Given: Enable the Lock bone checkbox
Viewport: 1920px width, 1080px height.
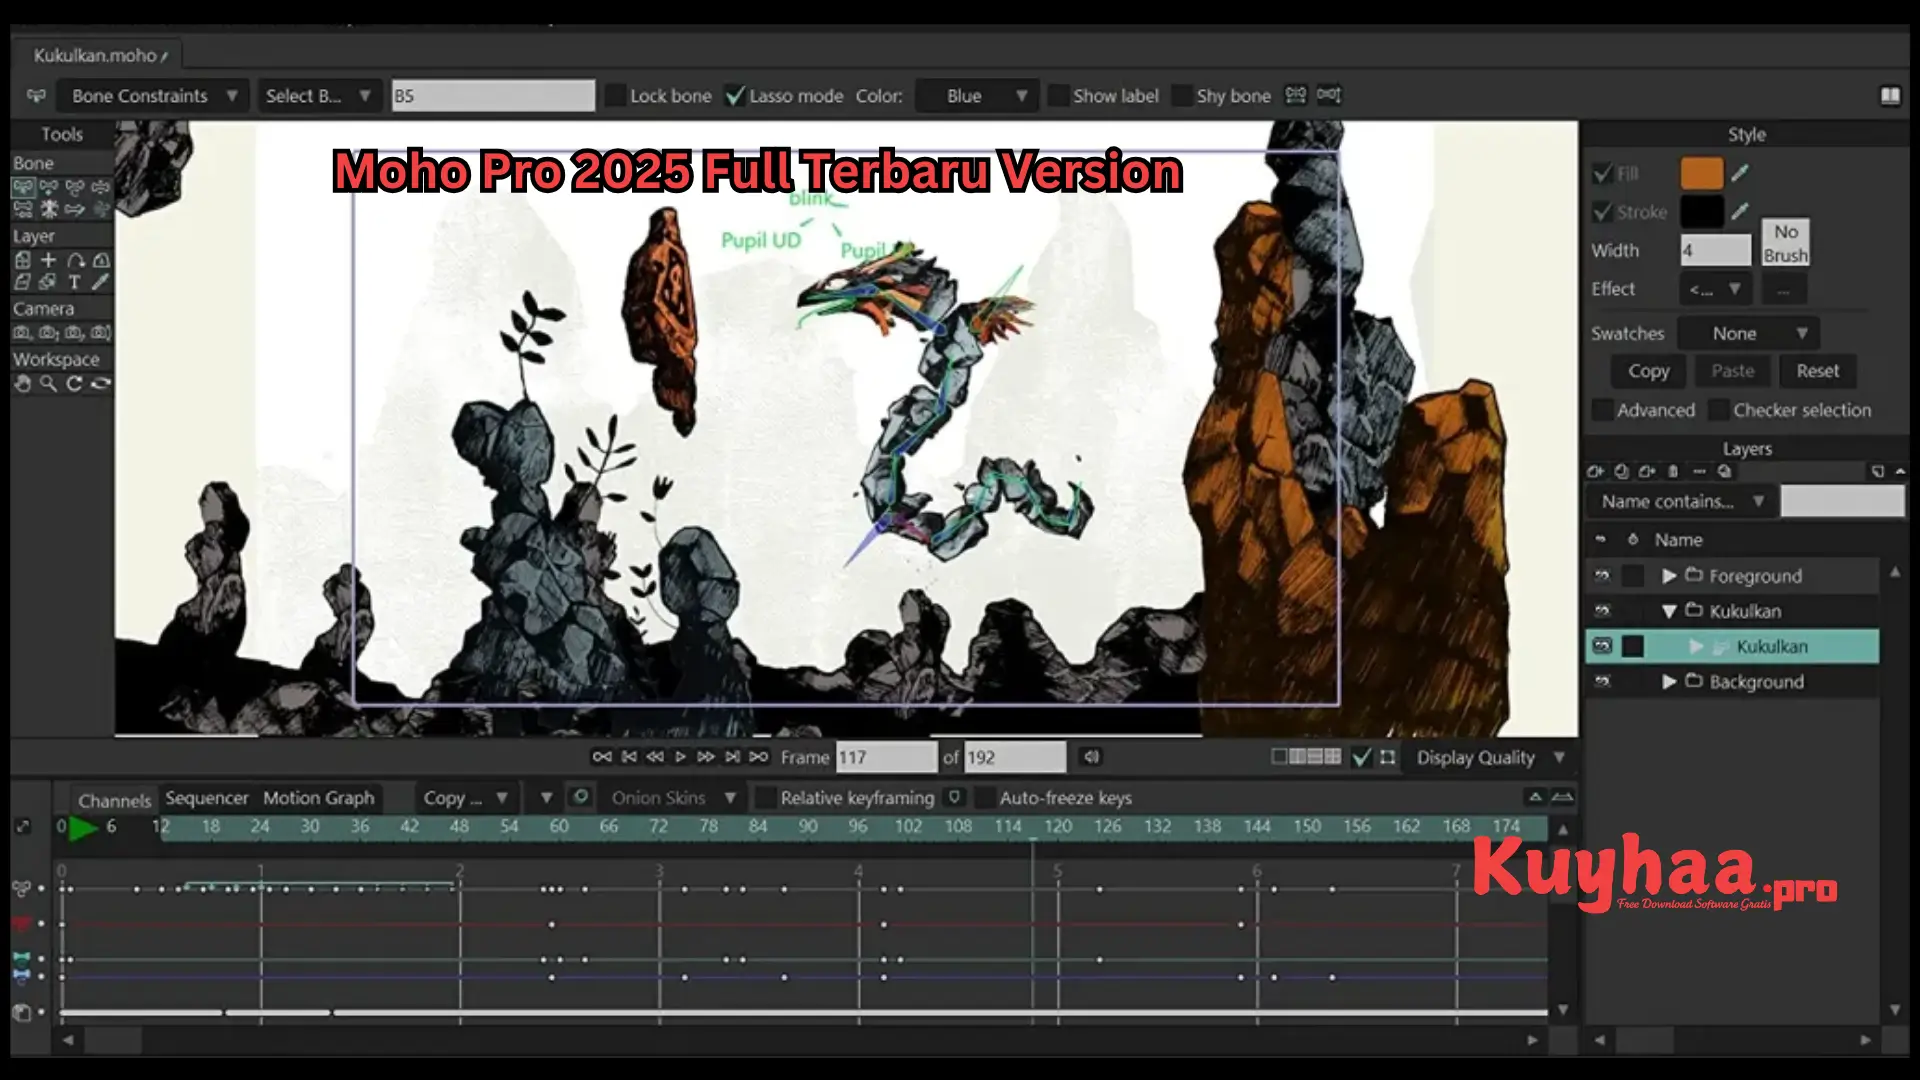Looking at the screenshot, I should coord(616,96).
